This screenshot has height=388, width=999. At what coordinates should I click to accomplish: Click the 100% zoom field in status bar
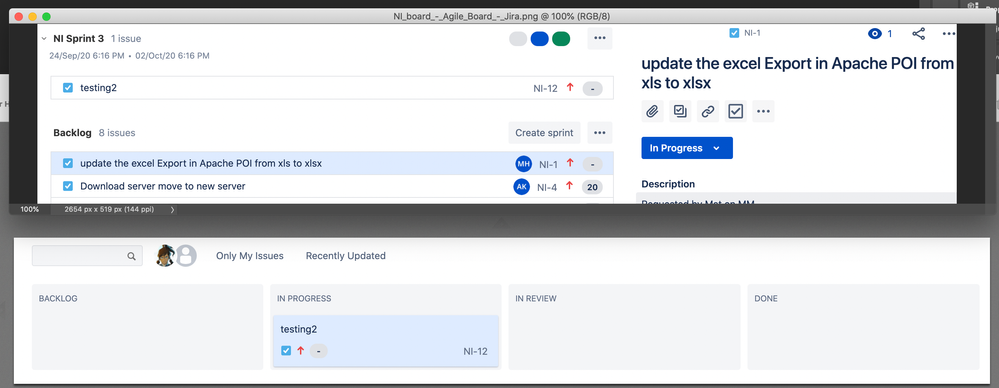pos(29,209)
